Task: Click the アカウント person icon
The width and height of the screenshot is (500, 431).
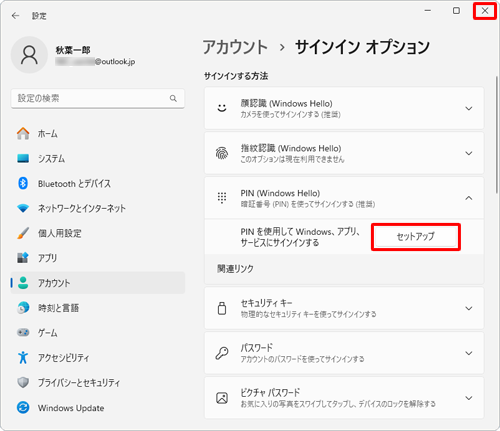Action: pos(23,283)
